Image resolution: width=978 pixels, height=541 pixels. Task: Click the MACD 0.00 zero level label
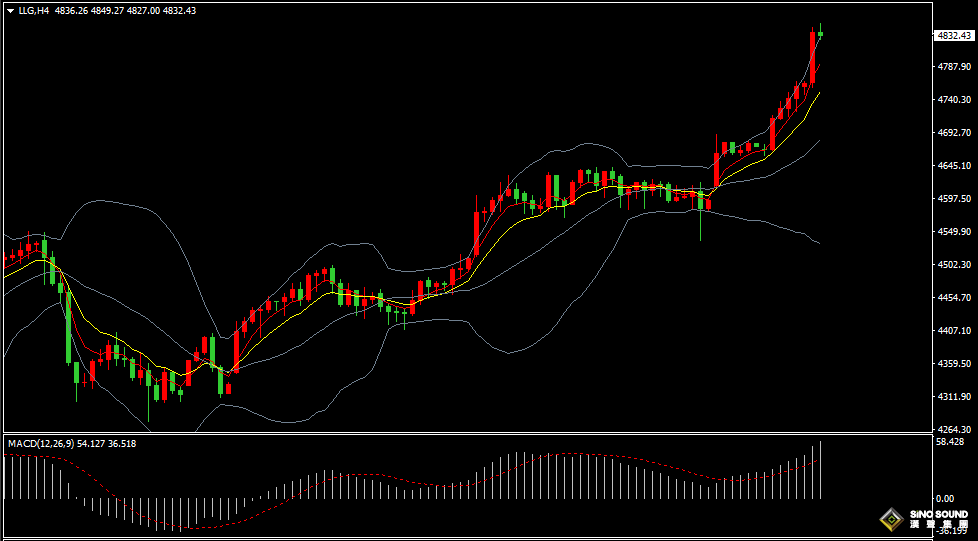pos(943,498)
